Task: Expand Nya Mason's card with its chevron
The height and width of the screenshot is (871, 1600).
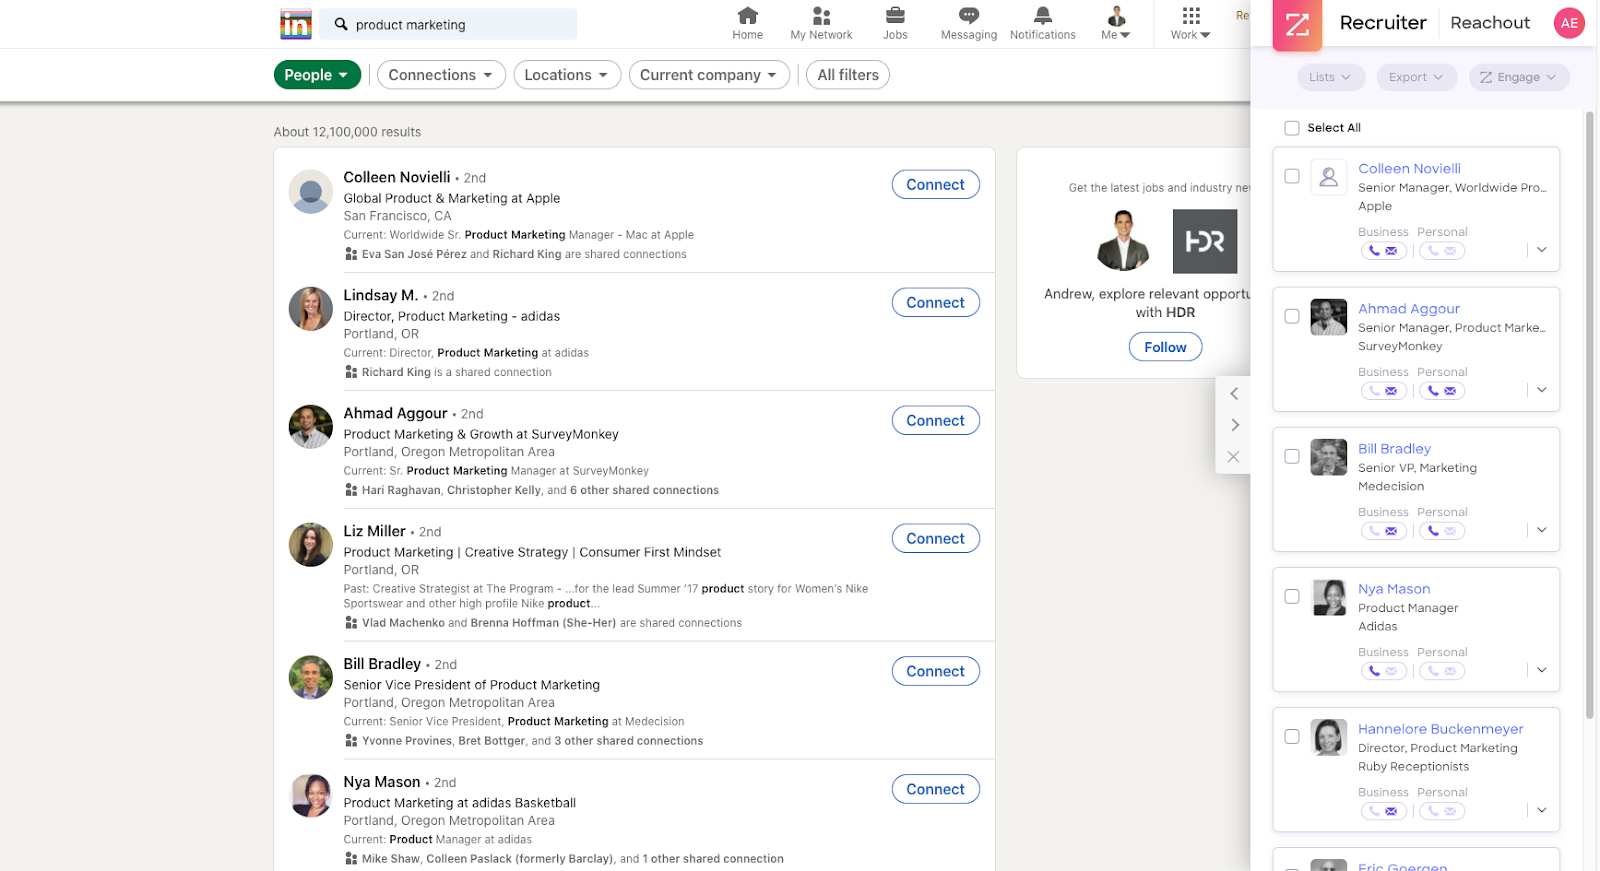Action: [x=1542, y=670]
